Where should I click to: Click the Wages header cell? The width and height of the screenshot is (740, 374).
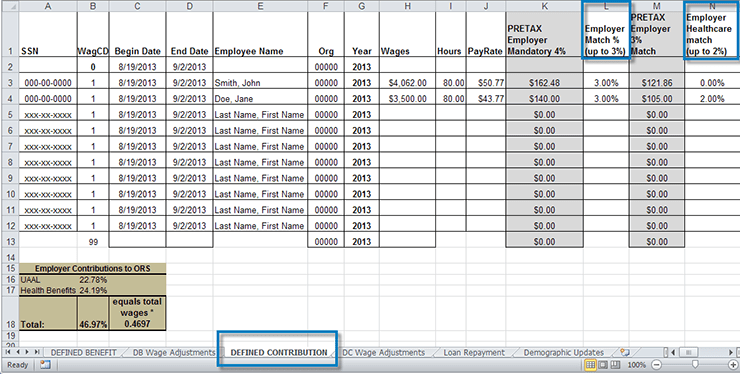pos(407,34)
